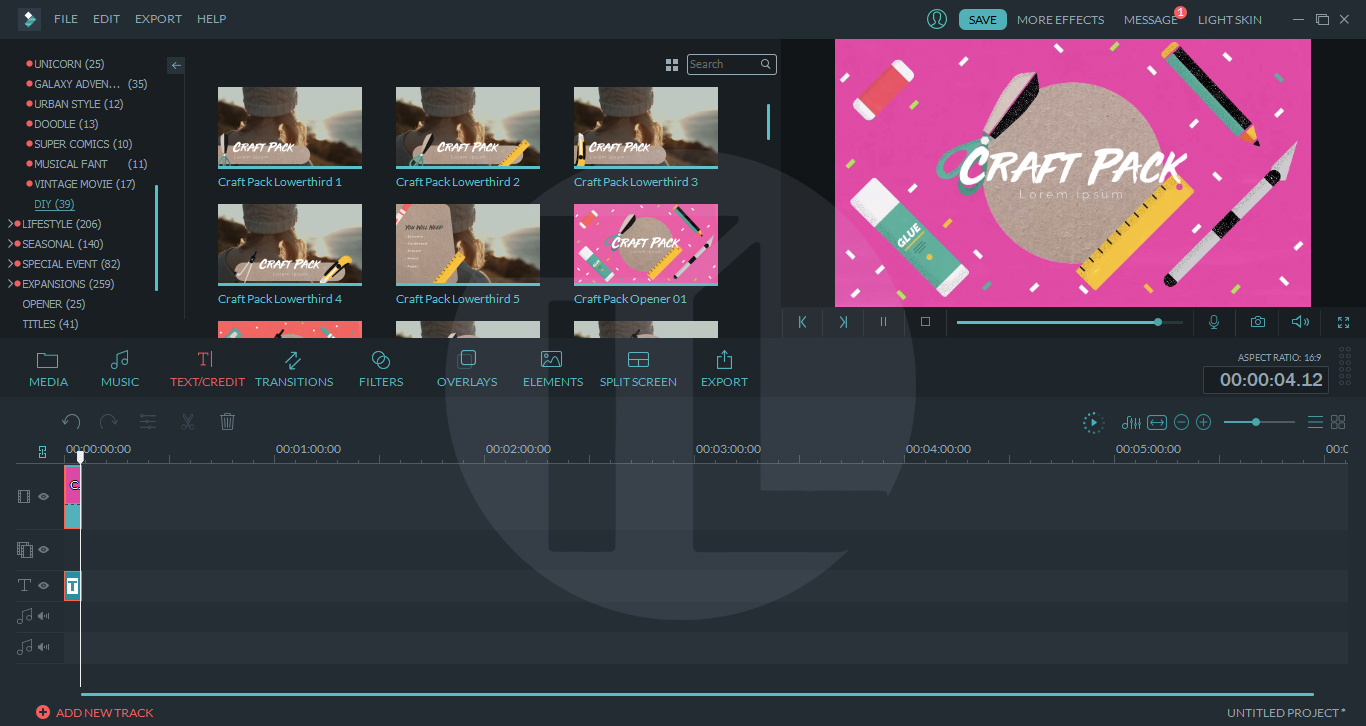Click the undo arrow icon
The height and width of the screenshot is (726, 1366).
pyautogui.click(x=70, y=421)
